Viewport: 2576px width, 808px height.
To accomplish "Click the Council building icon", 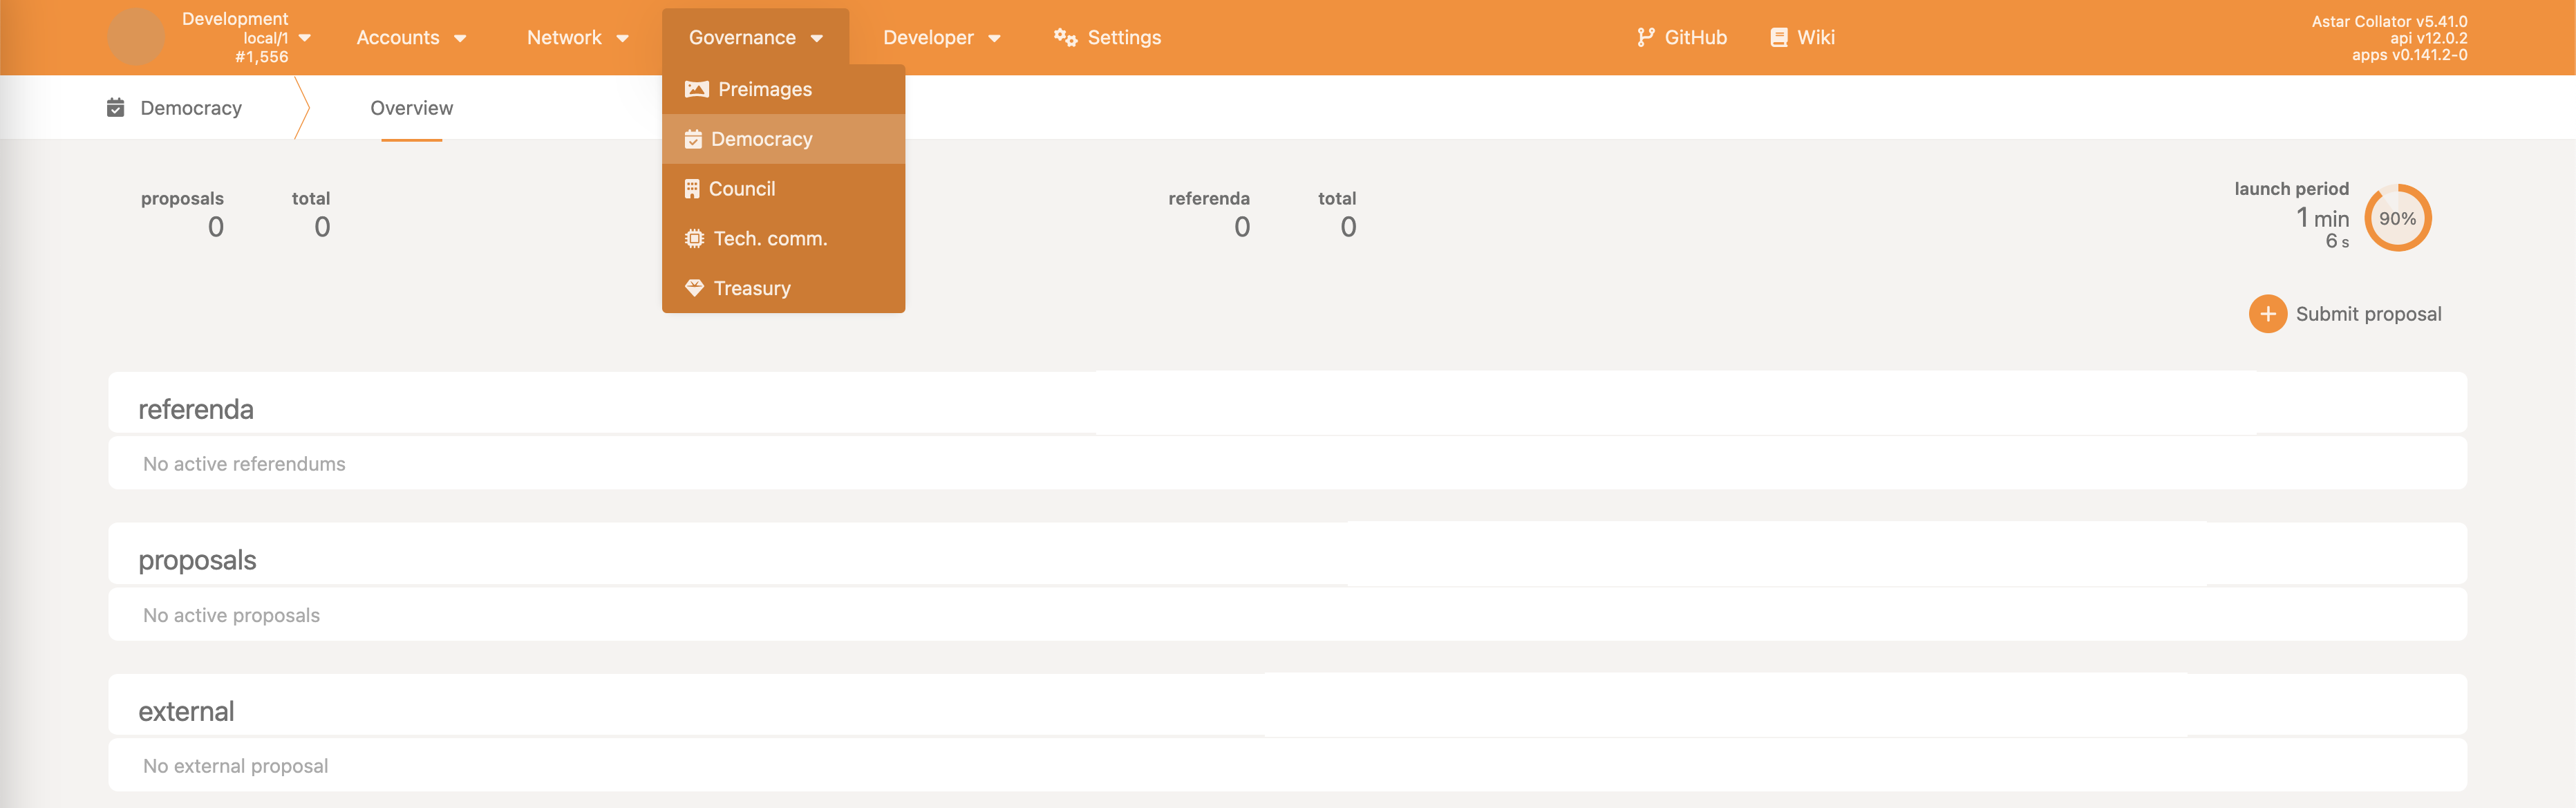I will [692, 189].
